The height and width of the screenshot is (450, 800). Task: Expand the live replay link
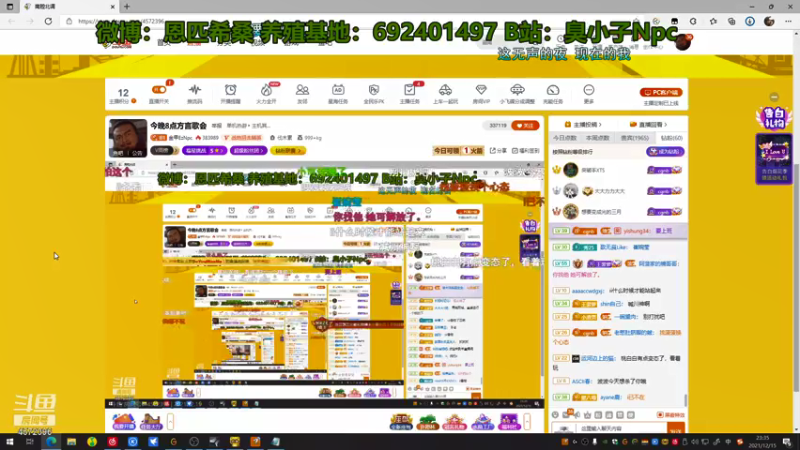649,124
